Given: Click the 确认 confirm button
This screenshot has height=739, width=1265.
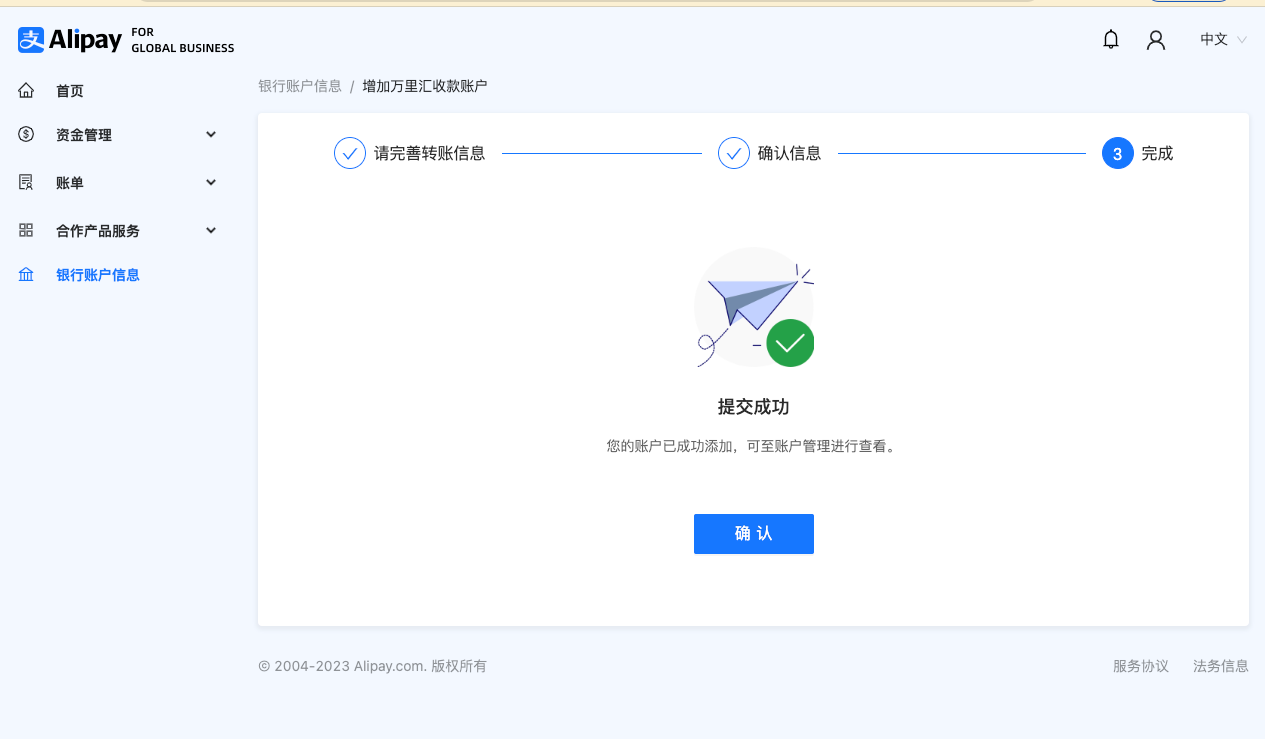Looking at the screenshot, I should [x=753, y=533].
